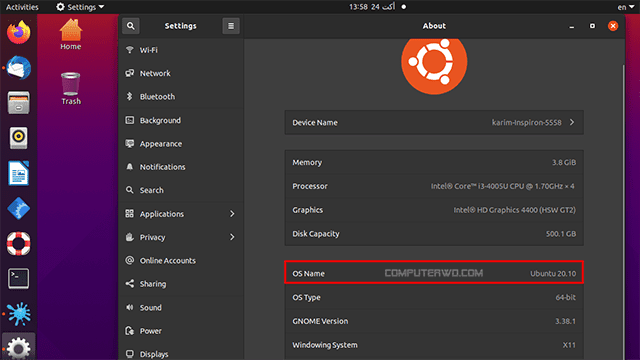Open the clock and calendar menu
Viewport: 640px width, 360px height.
click(377, 7)
